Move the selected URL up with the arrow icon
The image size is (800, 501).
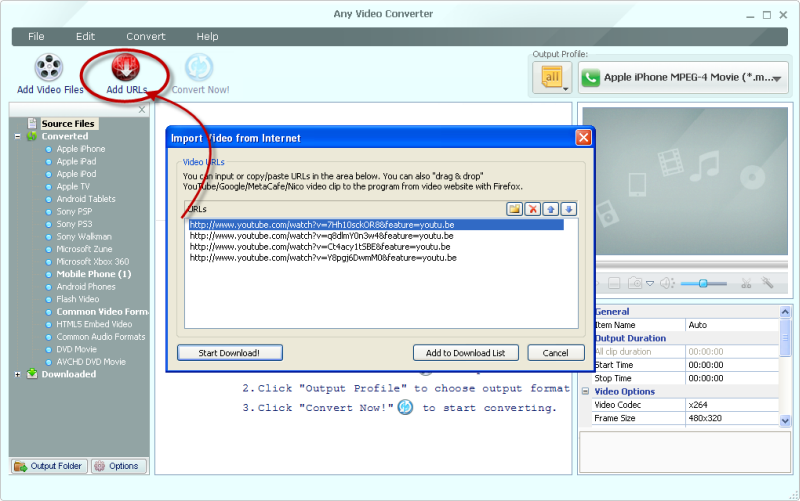coord(551,209)
